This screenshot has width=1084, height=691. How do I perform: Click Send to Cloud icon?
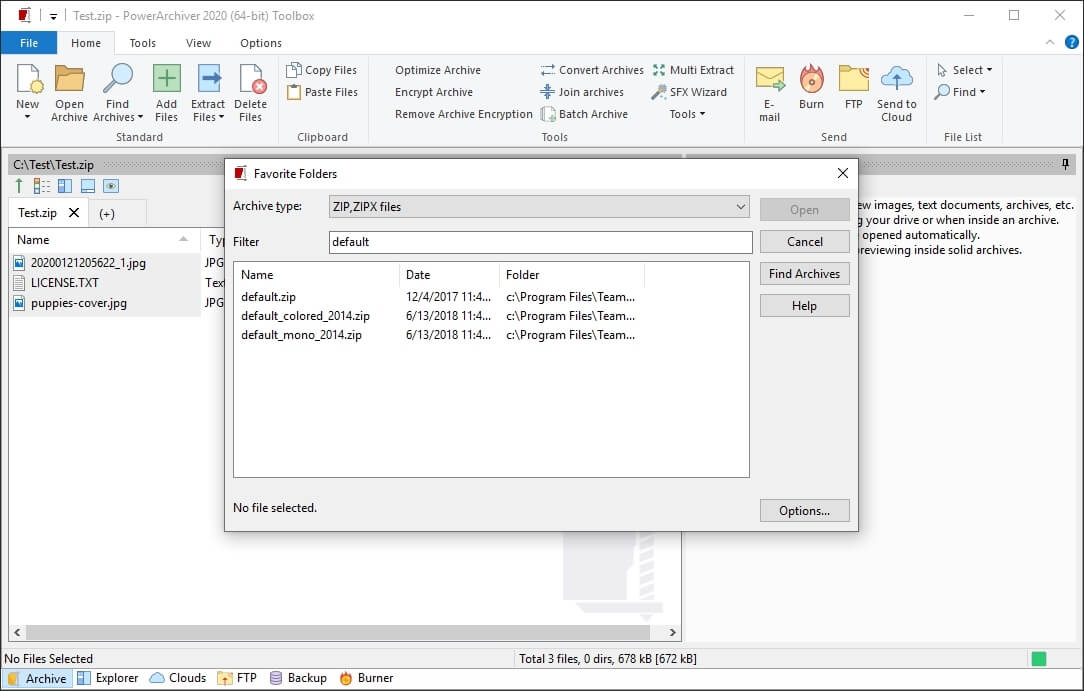(896, 80)
